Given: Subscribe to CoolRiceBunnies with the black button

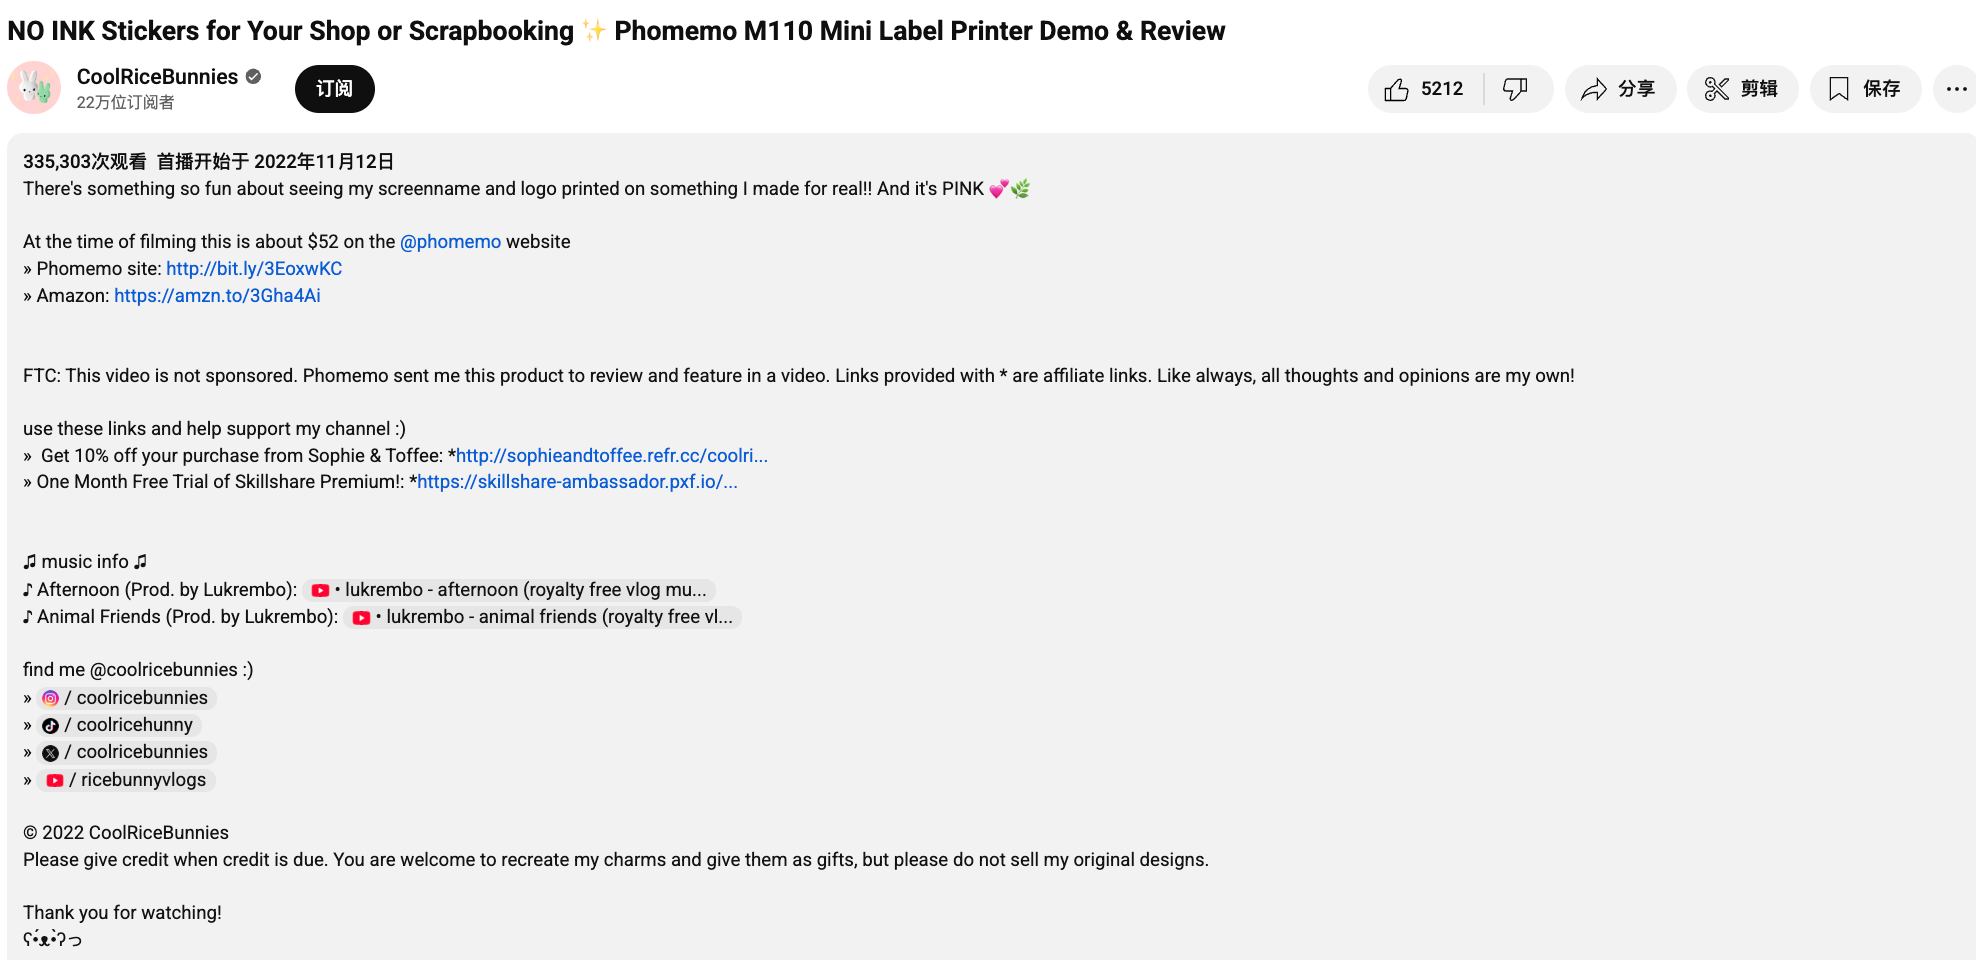Looking at the screenshot, I should [334, 89].
